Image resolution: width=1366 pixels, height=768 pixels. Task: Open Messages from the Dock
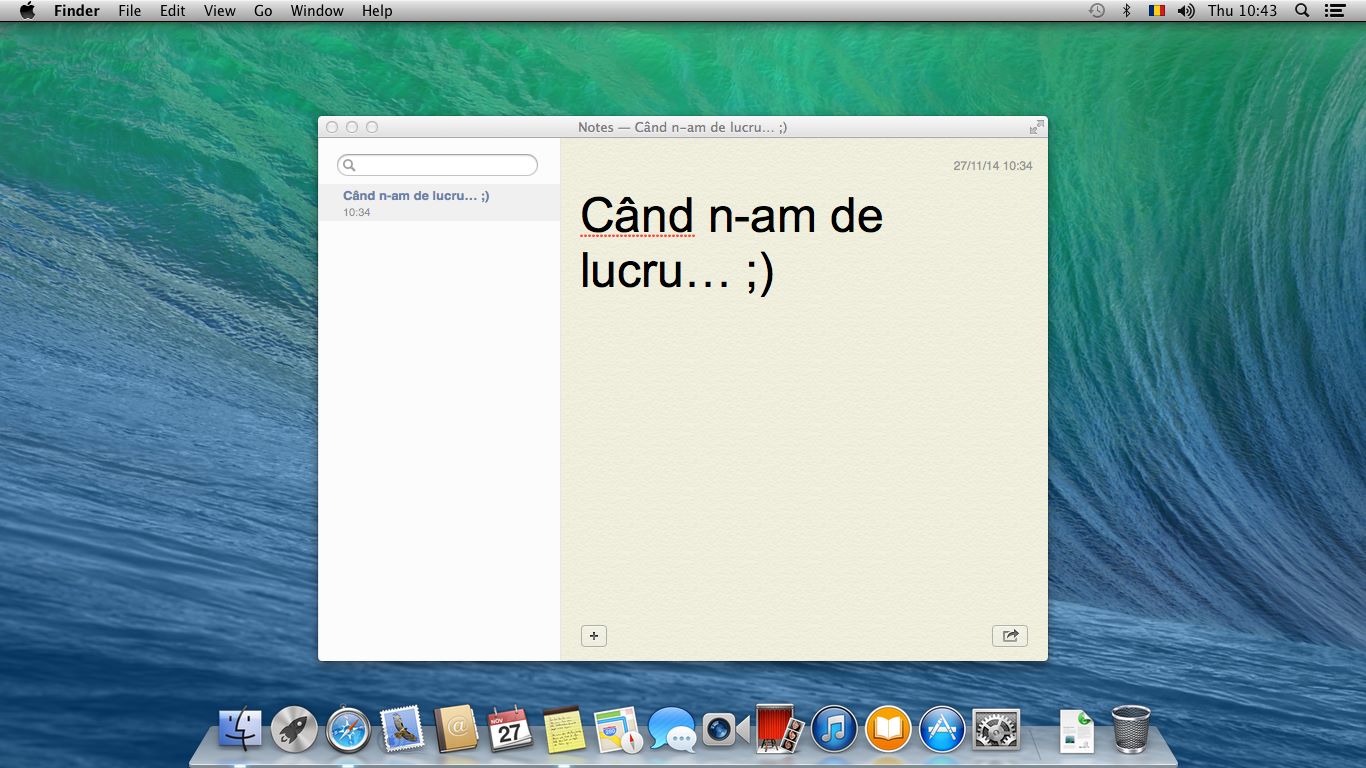point(671,730)
